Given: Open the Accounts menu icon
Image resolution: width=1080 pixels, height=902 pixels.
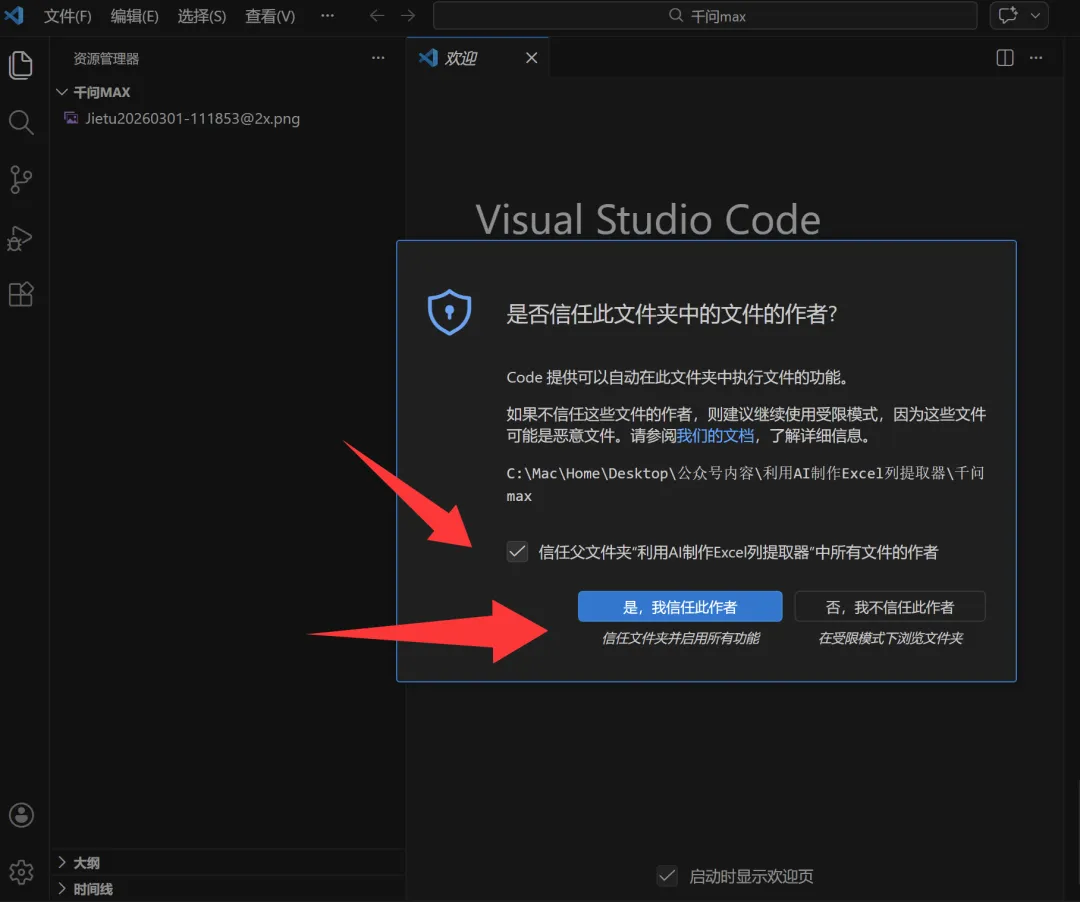Looking at the screenshot, I should click(21, 815).
